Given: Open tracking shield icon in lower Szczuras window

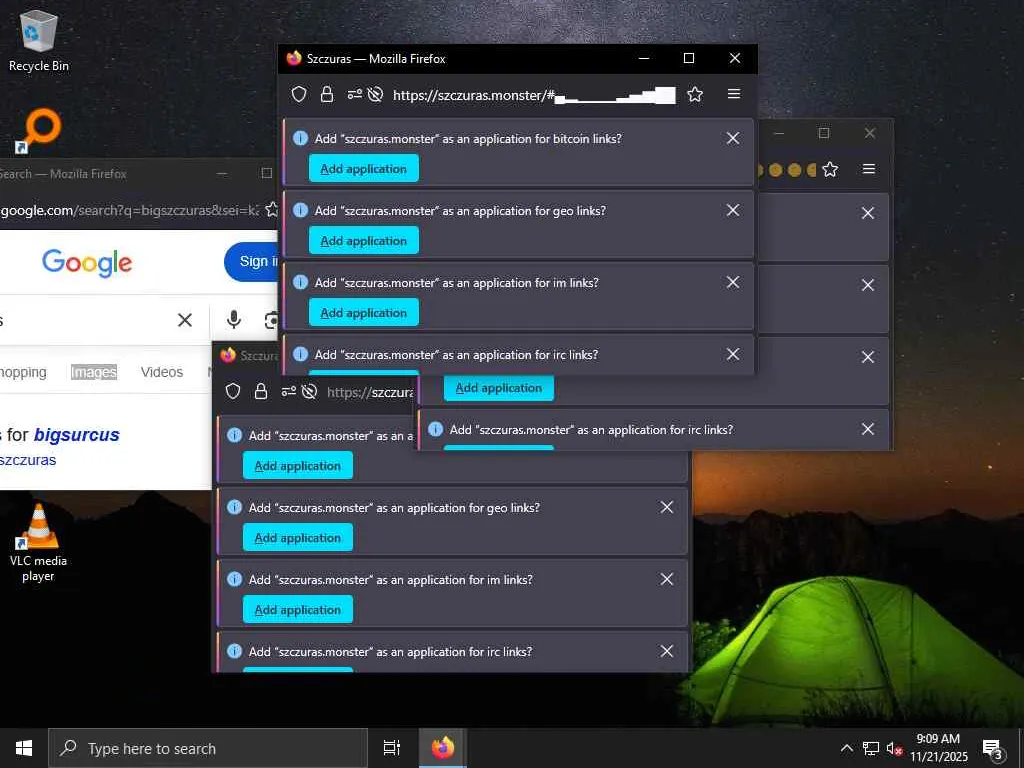Looking at the screenshot, I should 233,391.
